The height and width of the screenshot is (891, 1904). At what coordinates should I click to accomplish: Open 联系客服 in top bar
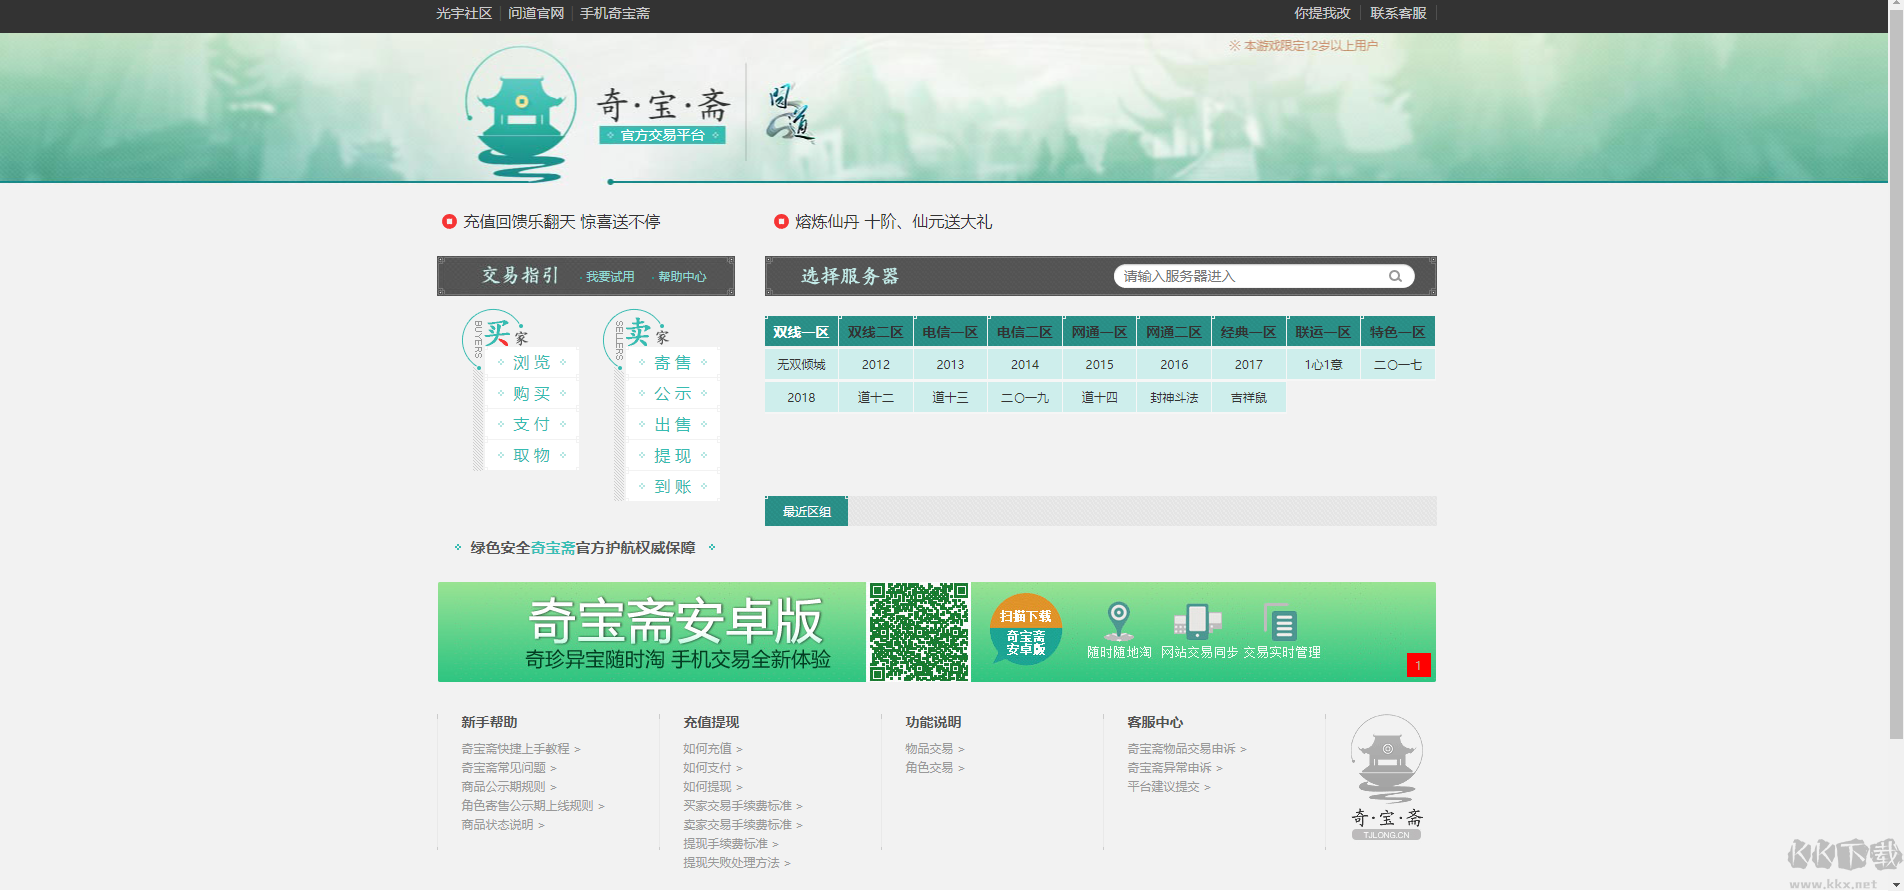pos(1398,13)
